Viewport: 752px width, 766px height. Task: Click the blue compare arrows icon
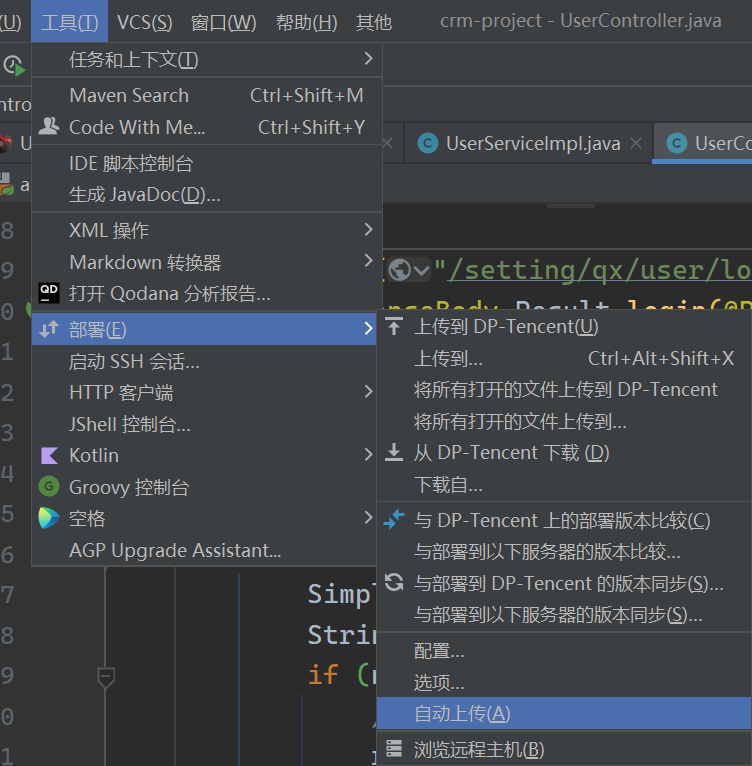point(394,519)
